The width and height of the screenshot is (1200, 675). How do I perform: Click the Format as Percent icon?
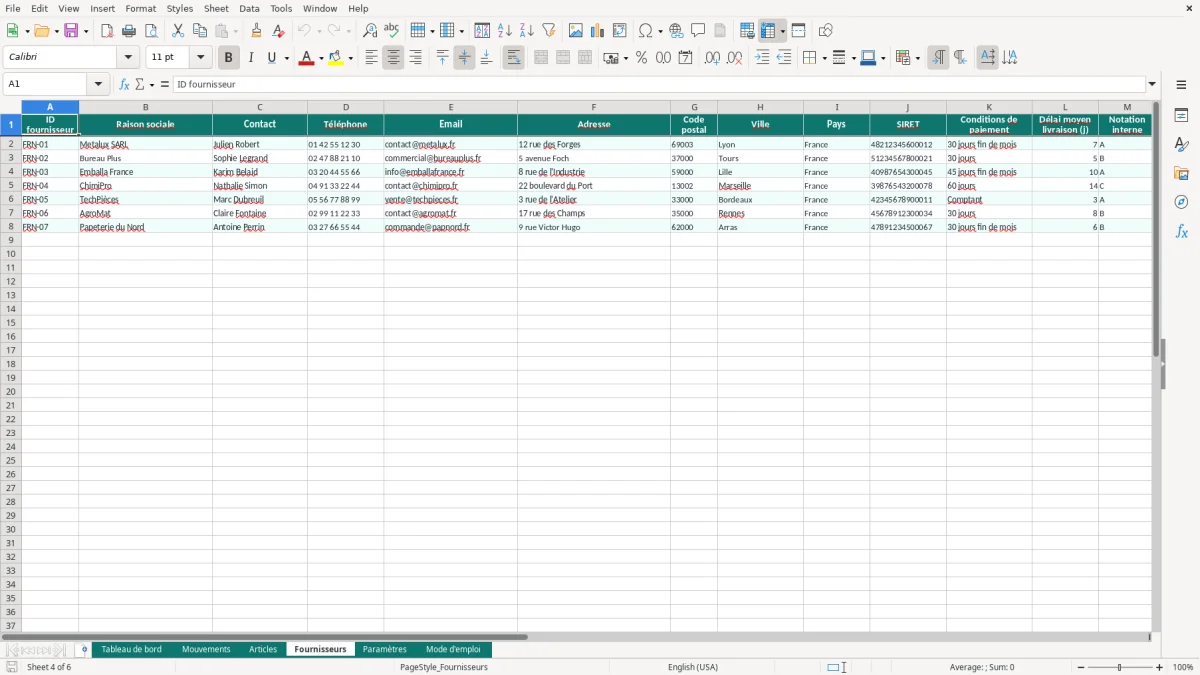(x=641, y=58)
